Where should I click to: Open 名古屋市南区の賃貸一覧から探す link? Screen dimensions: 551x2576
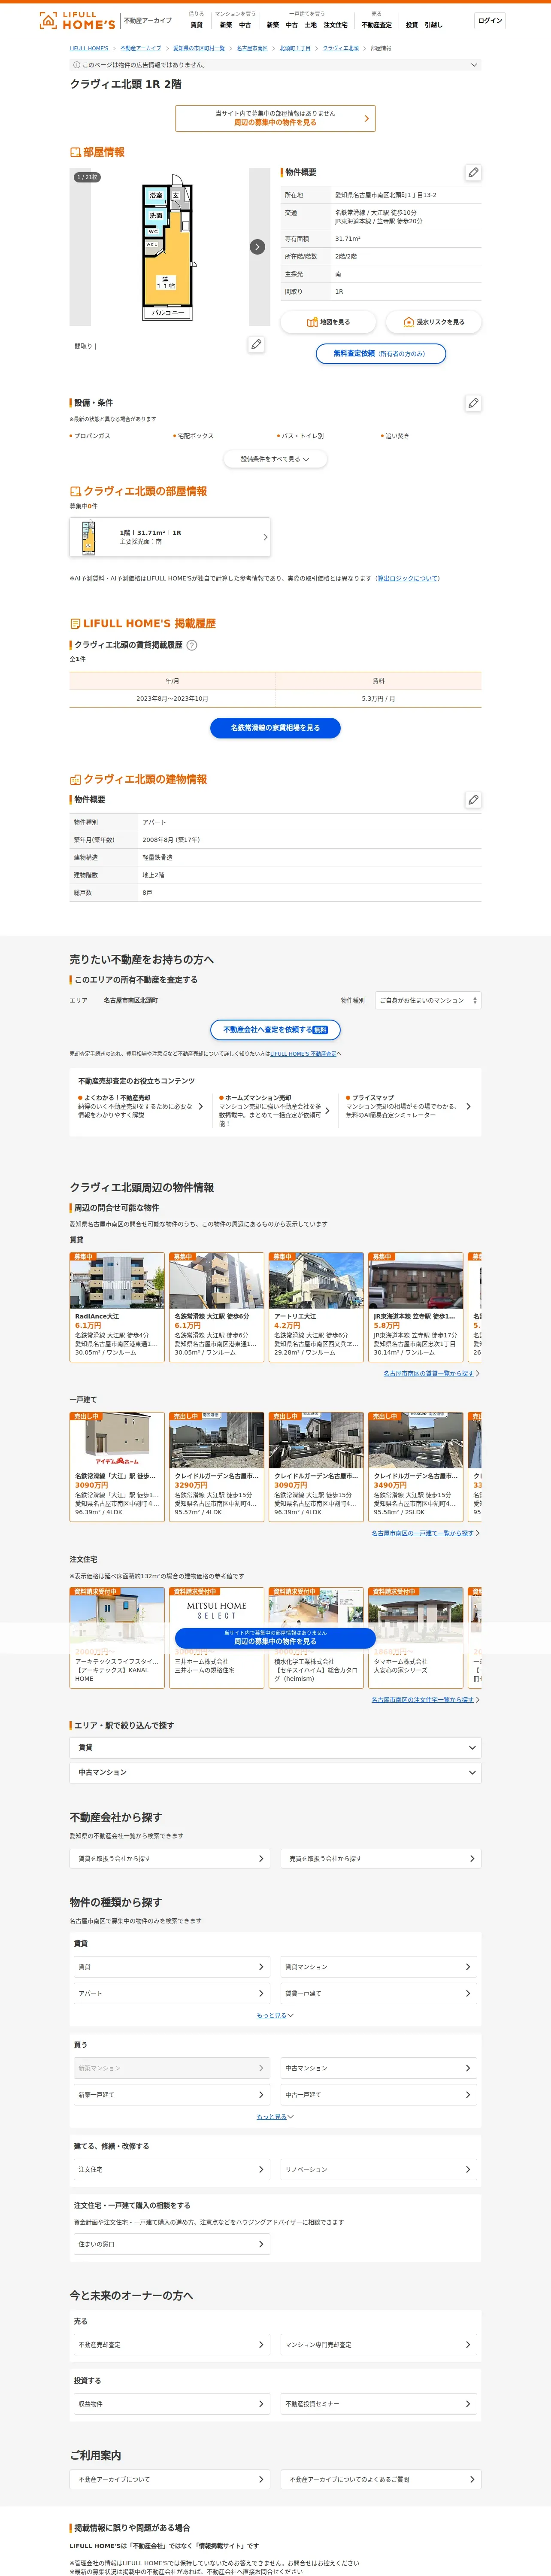tap(429, 1373)
